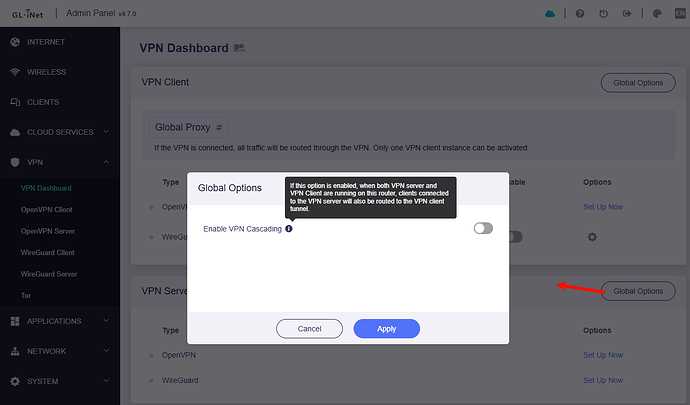Open the WireGuard client settings gear icon
The image size is (690, 405).
(592, 237)
